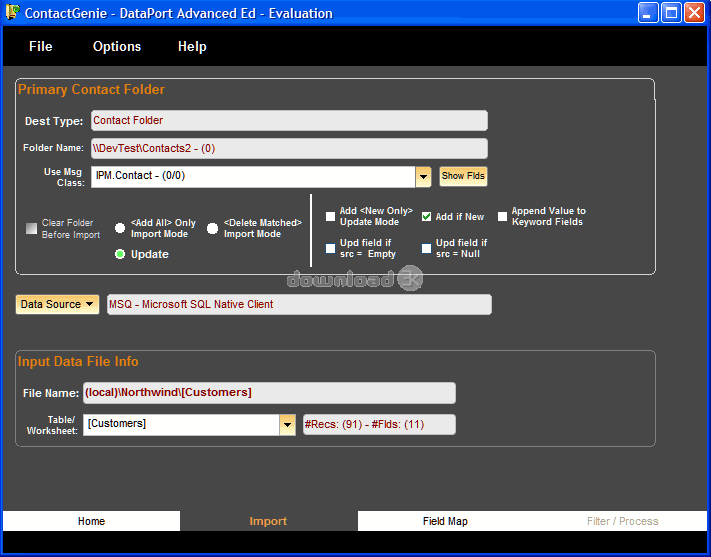Click the Dest Type field
This screenshot has height=557, width=711.
[289, 121]
